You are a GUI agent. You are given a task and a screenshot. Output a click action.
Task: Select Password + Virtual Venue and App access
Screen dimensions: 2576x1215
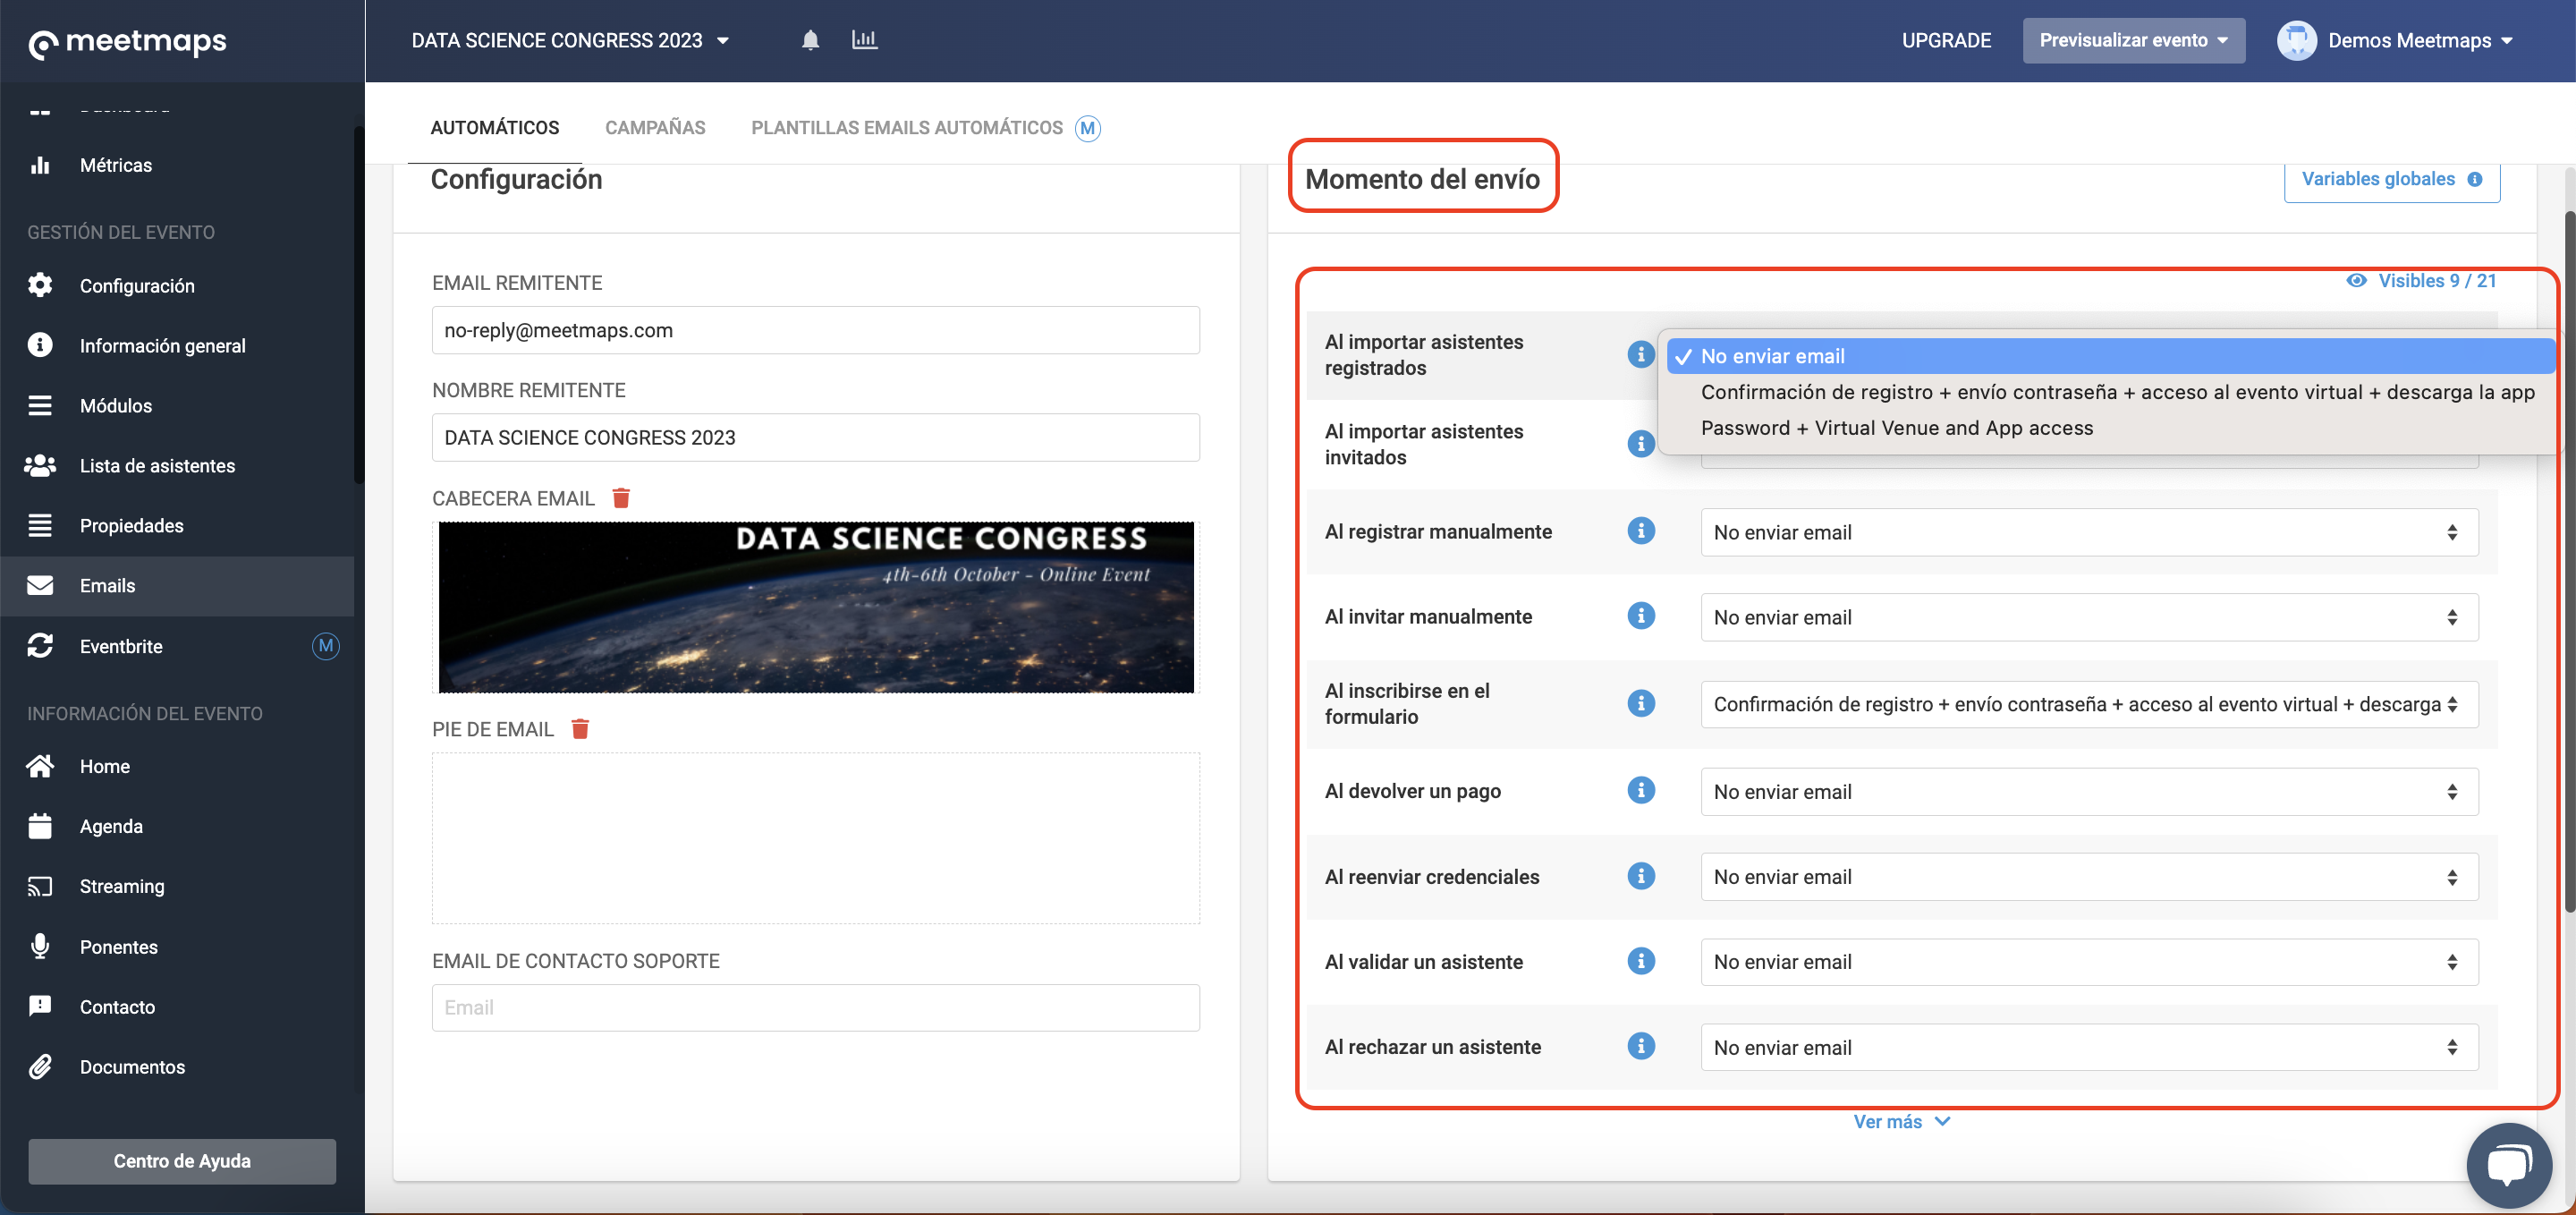tap(2111, 428)
